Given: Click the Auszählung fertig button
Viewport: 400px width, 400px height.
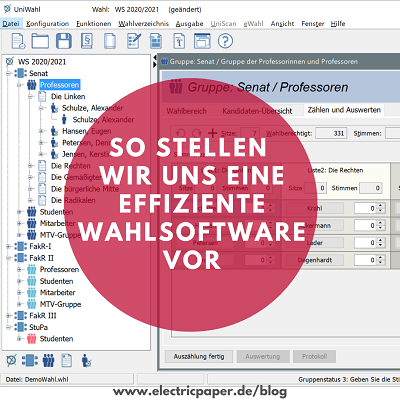Looking at the screenshot, I should tap(199, 356).
